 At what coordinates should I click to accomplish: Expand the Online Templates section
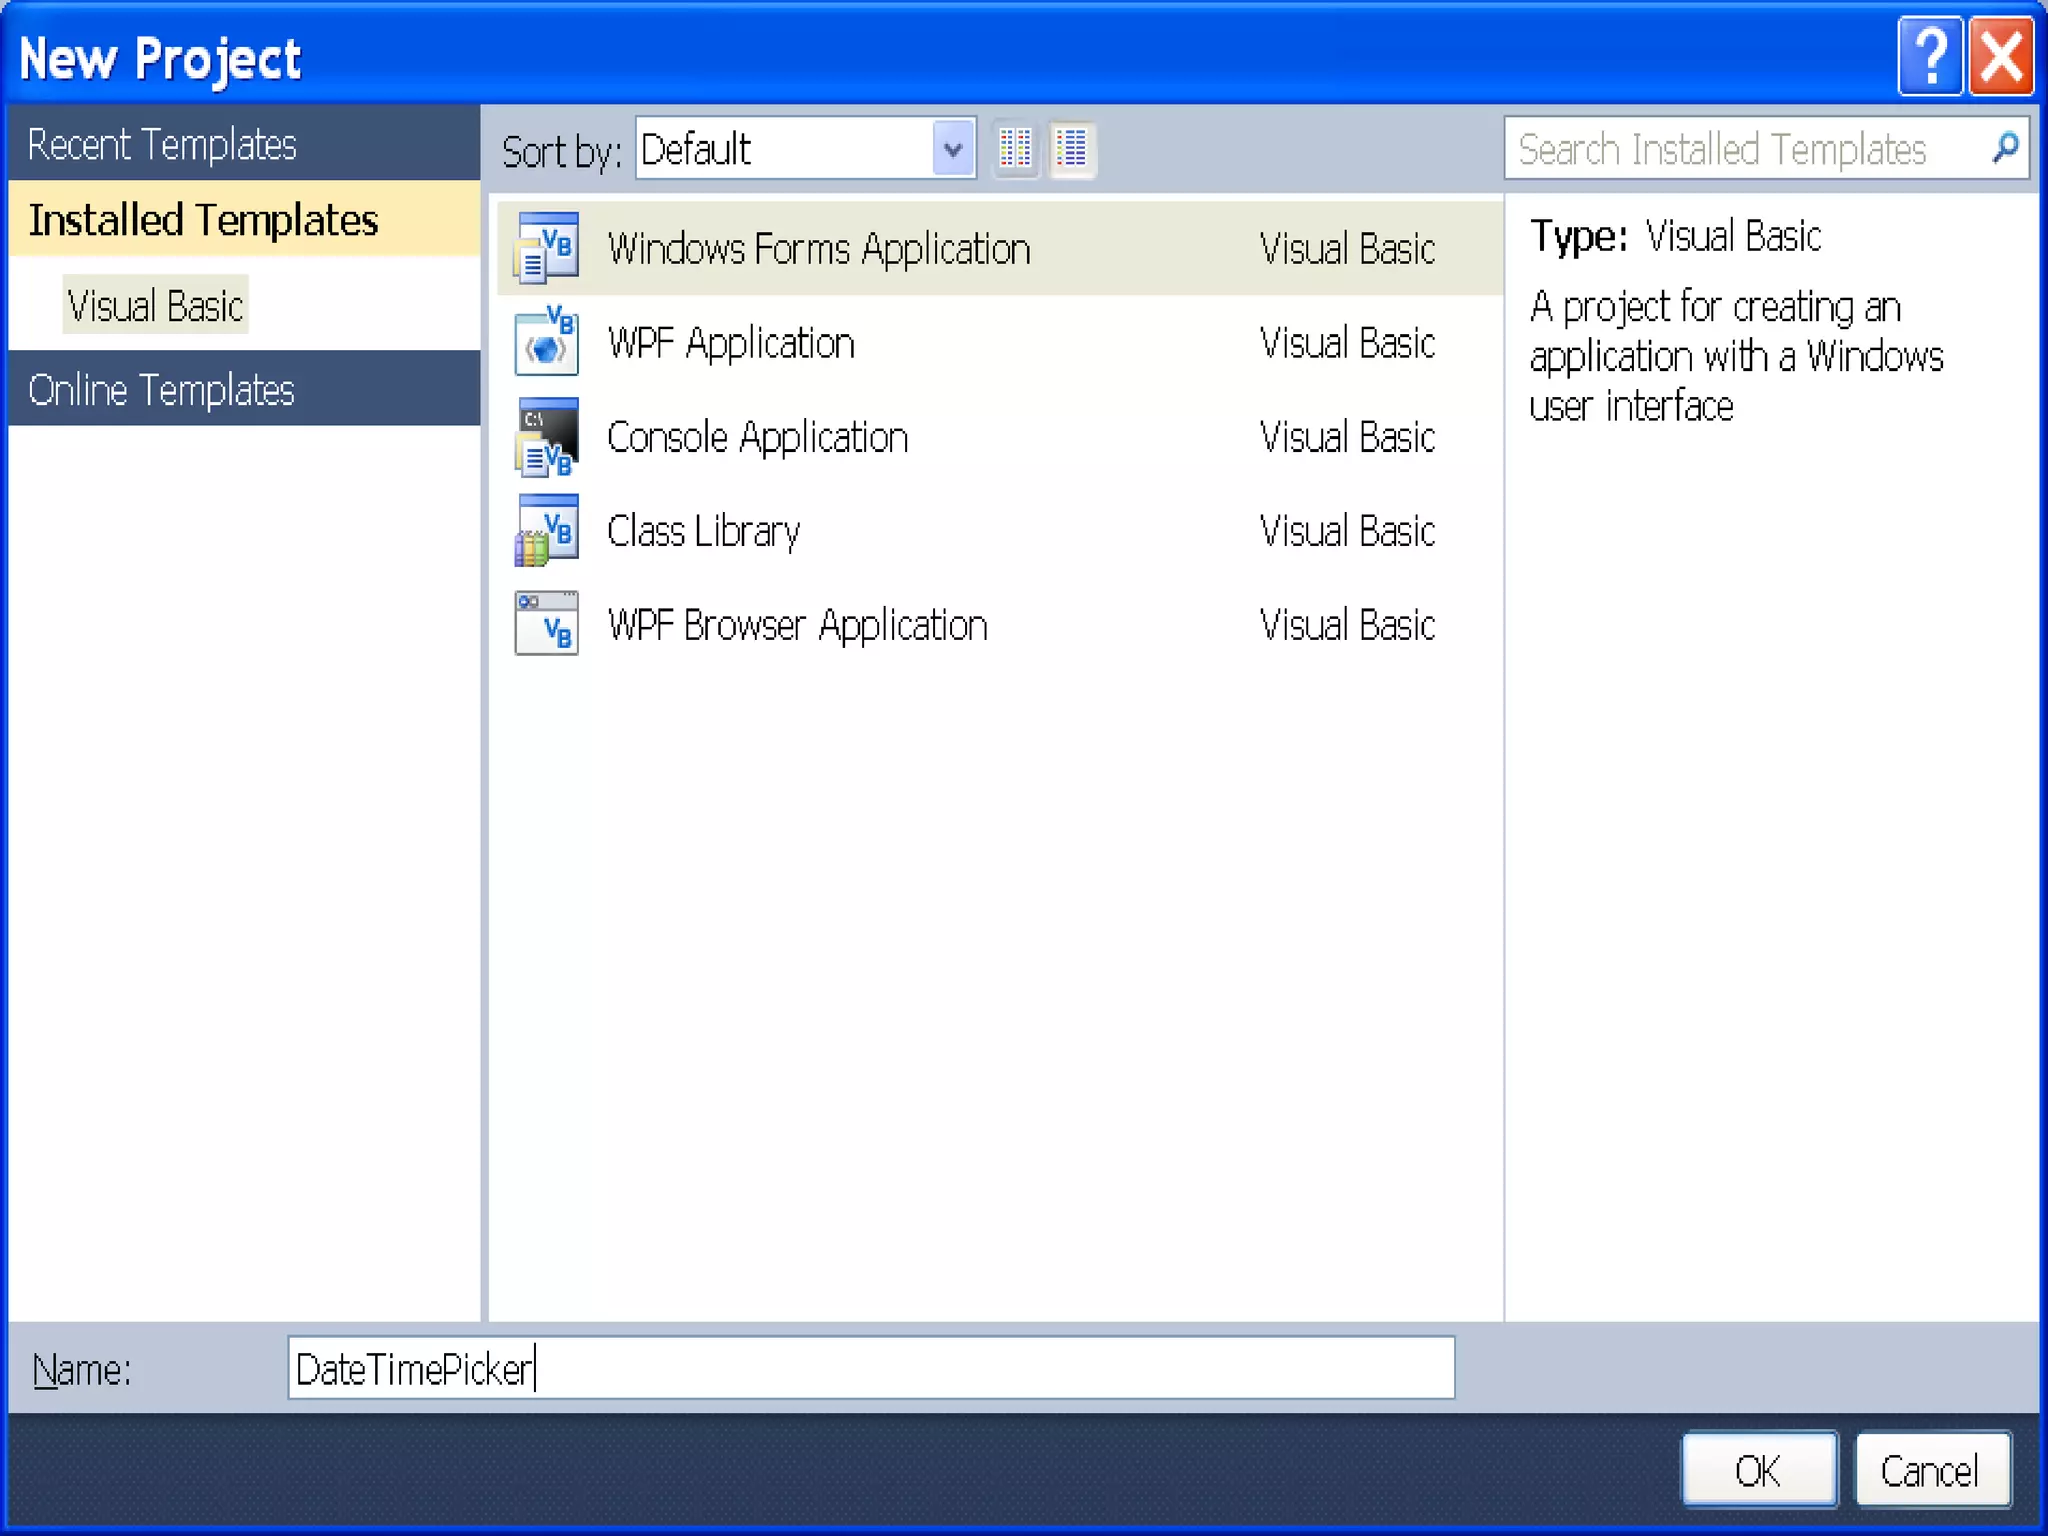(162, 390)
